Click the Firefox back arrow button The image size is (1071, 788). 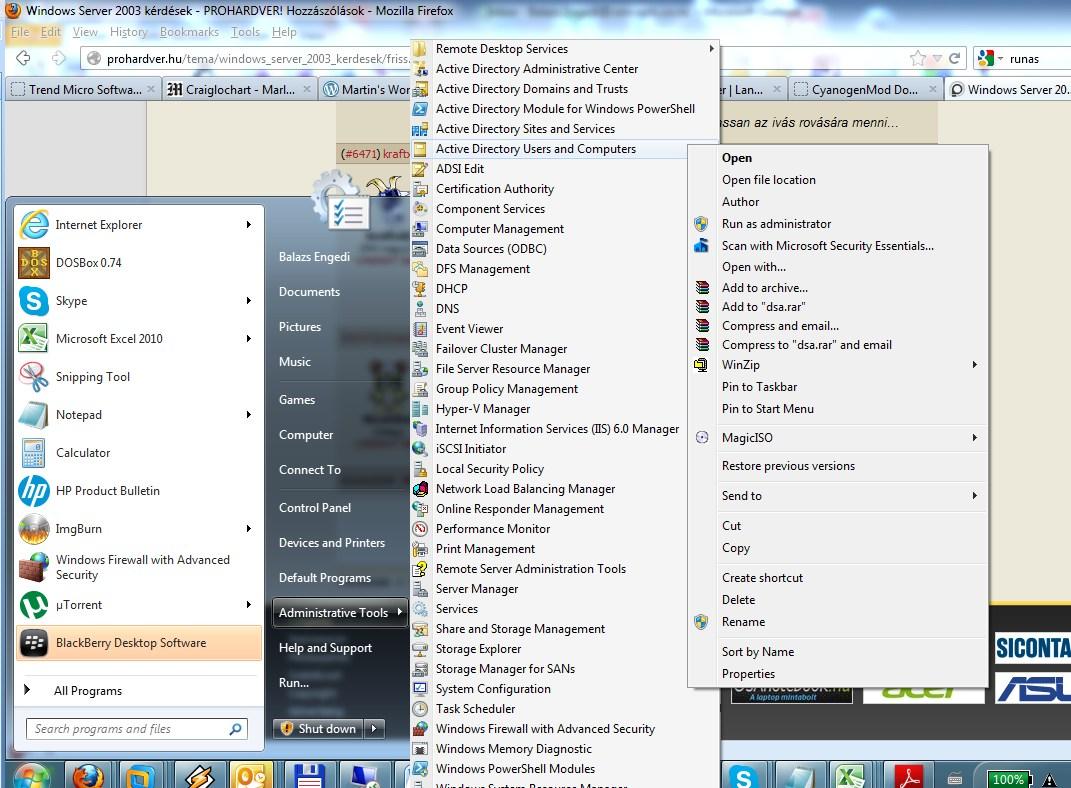23,58
